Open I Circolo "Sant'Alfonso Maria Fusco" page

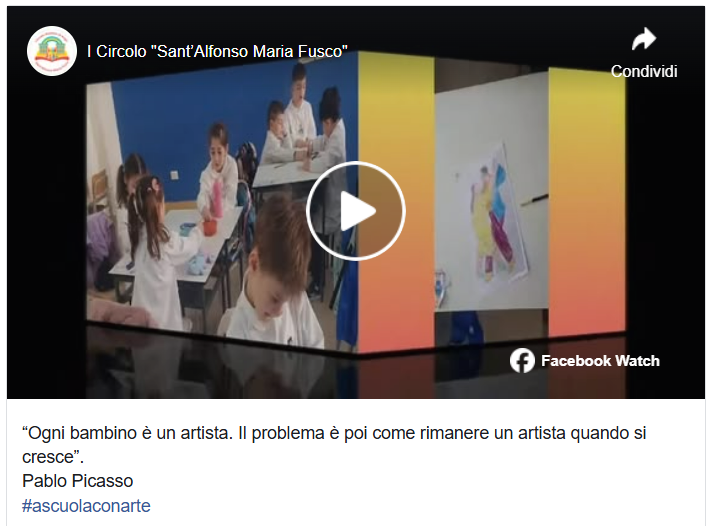tap(217, 51)
